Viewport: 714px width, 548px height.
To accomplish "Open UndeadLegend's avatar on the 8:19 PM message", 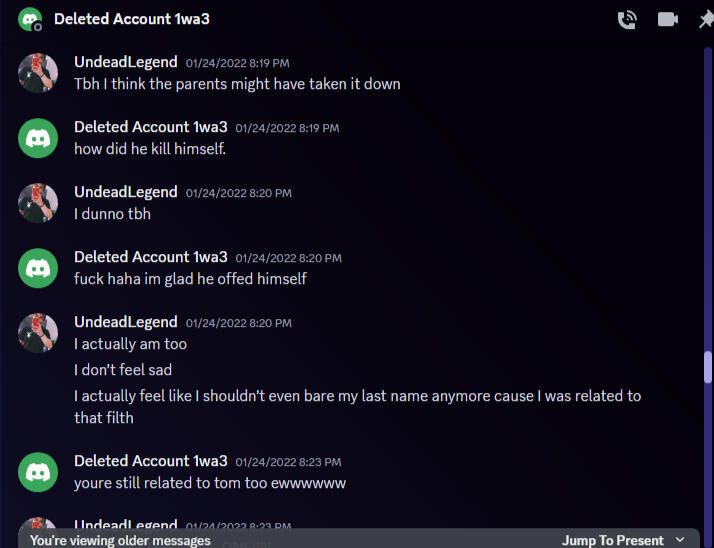I will coord(38,73).
